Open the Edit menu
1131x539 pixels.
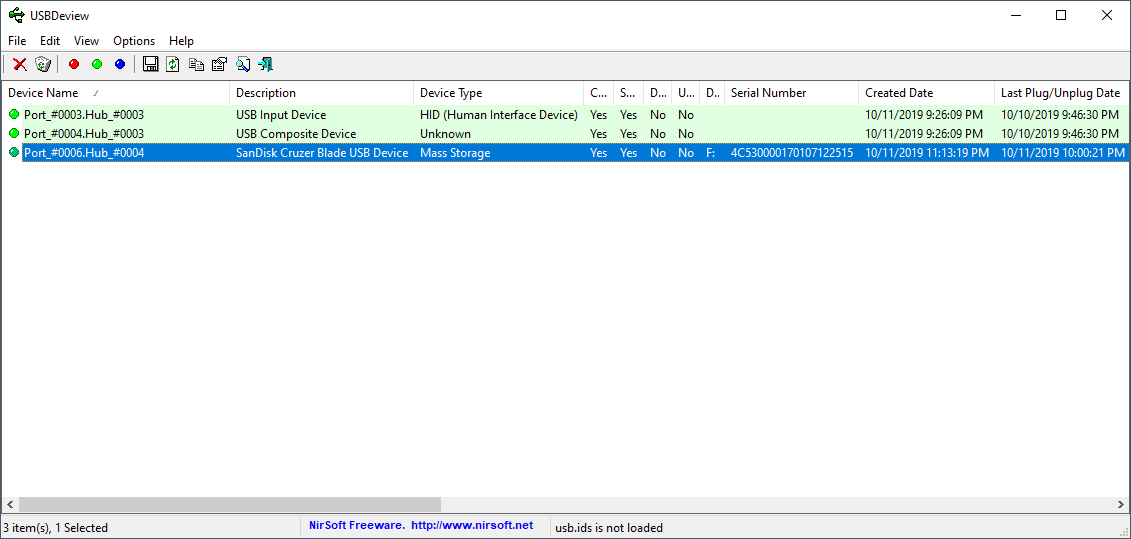[x=50, y=41]
